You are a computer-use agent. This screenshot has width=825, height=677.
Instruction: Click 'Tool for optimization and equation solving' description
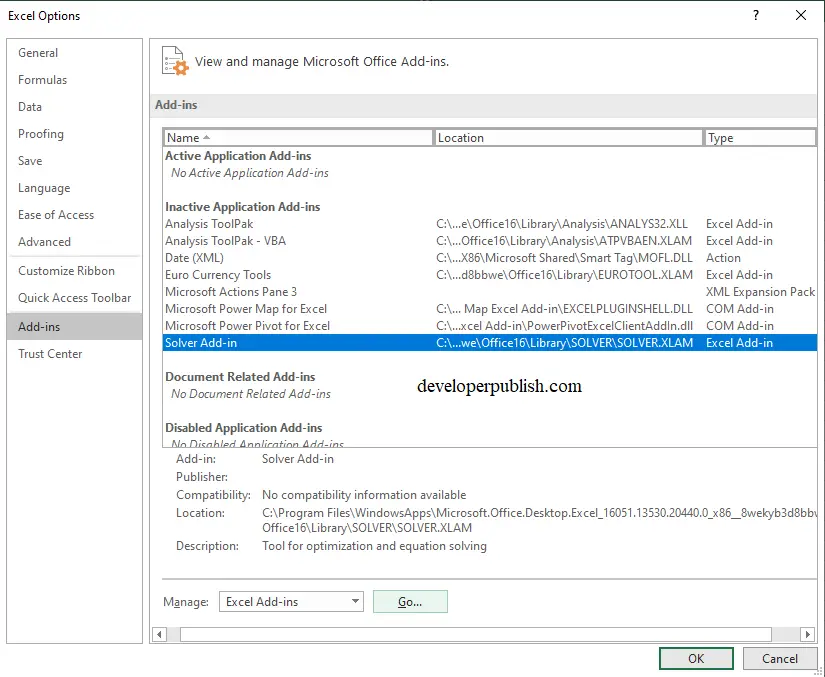(x=375, y=546)
